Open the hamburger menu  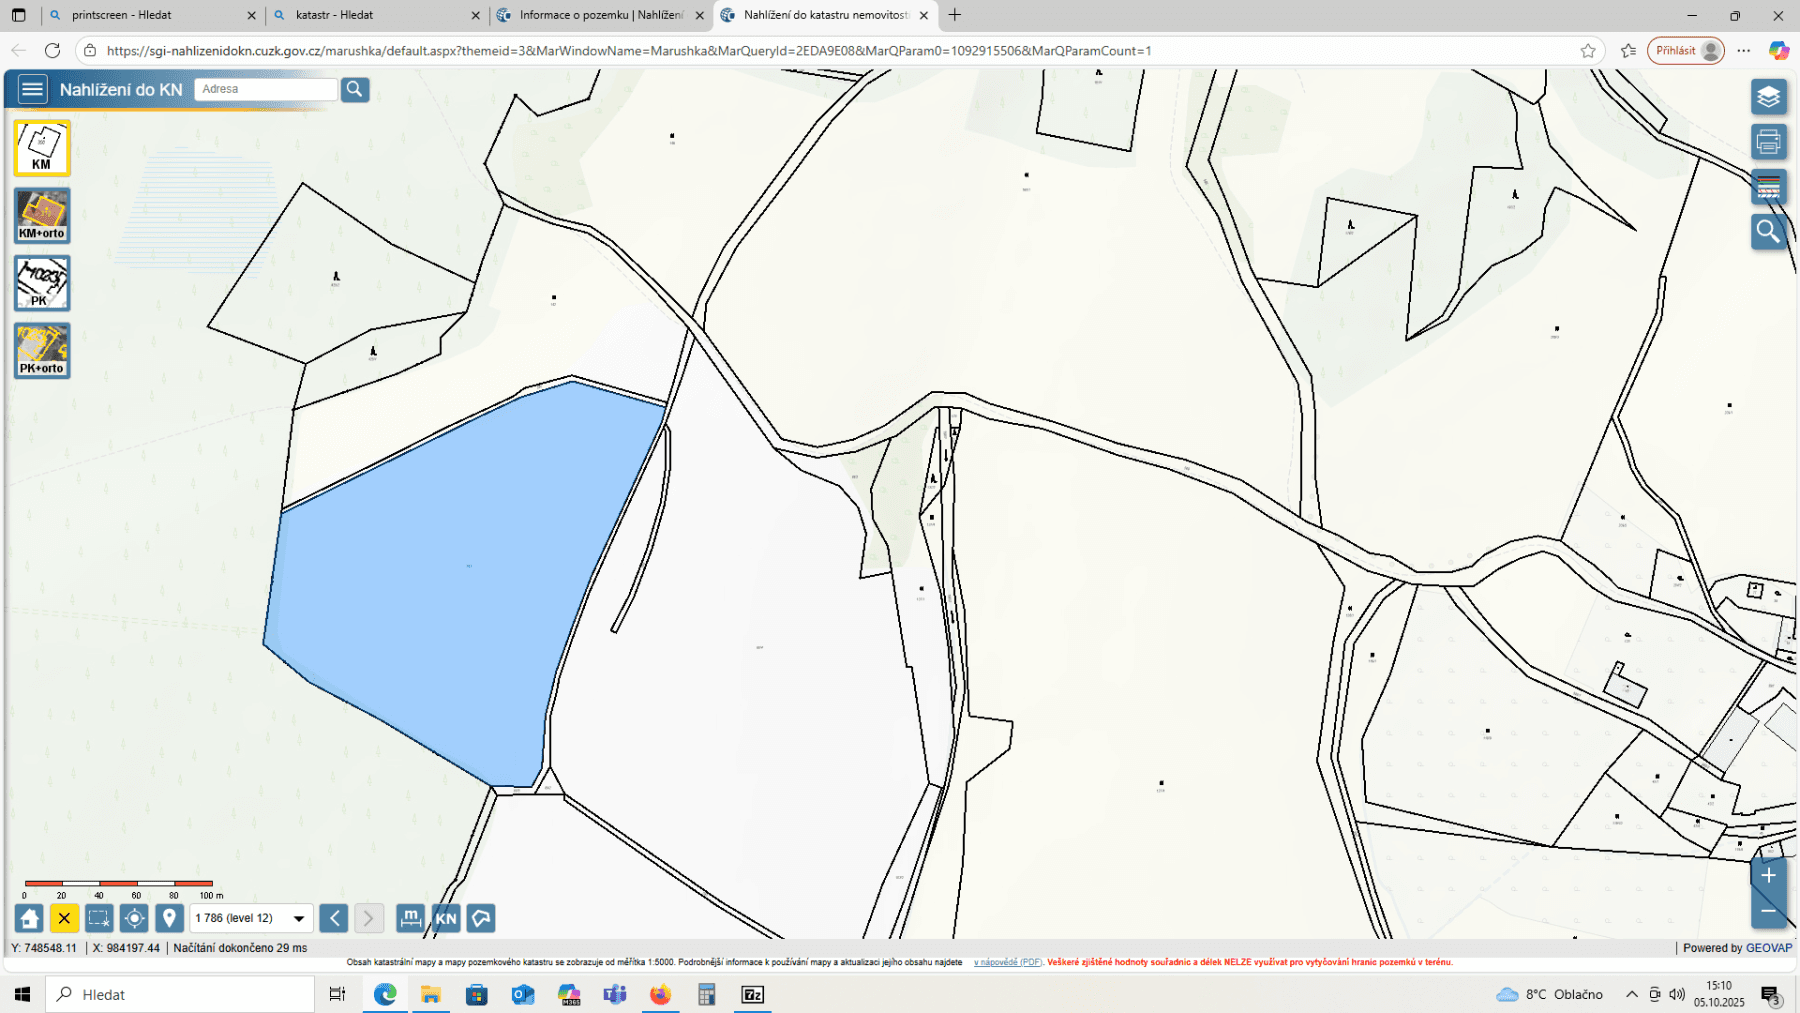(x=32, y=89)
